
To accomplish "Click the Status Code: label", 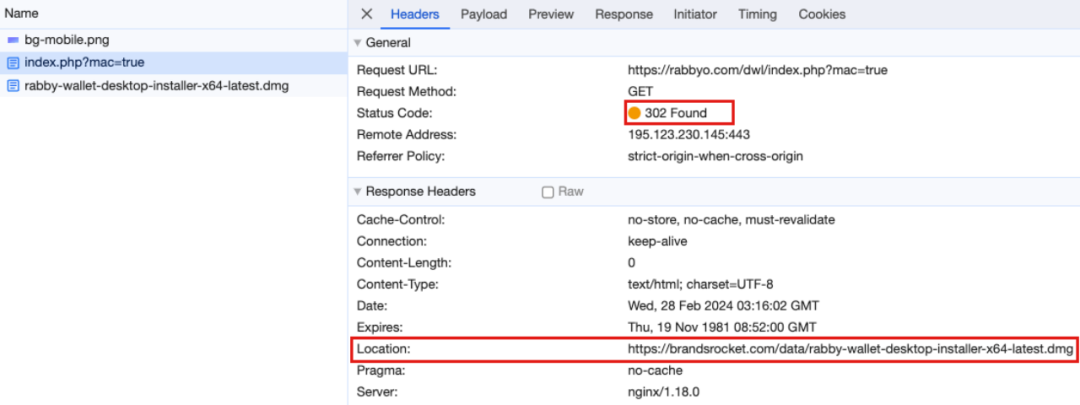I will [x=395, y=112].
